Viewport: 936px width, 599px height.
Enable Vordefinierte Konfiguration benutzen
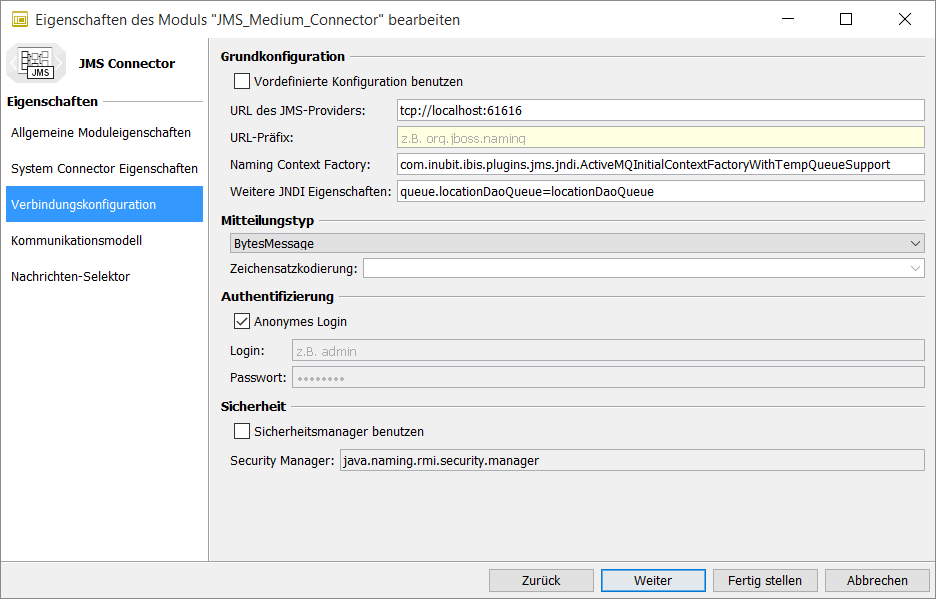click(x=240, y=81)
